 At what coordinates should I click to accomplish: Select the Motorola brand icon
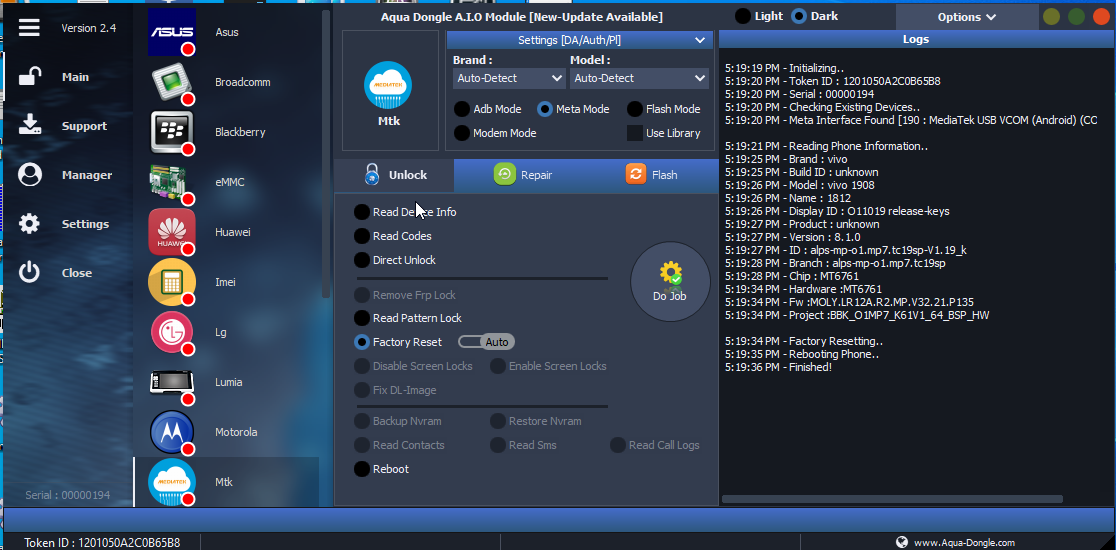[171, 432]
